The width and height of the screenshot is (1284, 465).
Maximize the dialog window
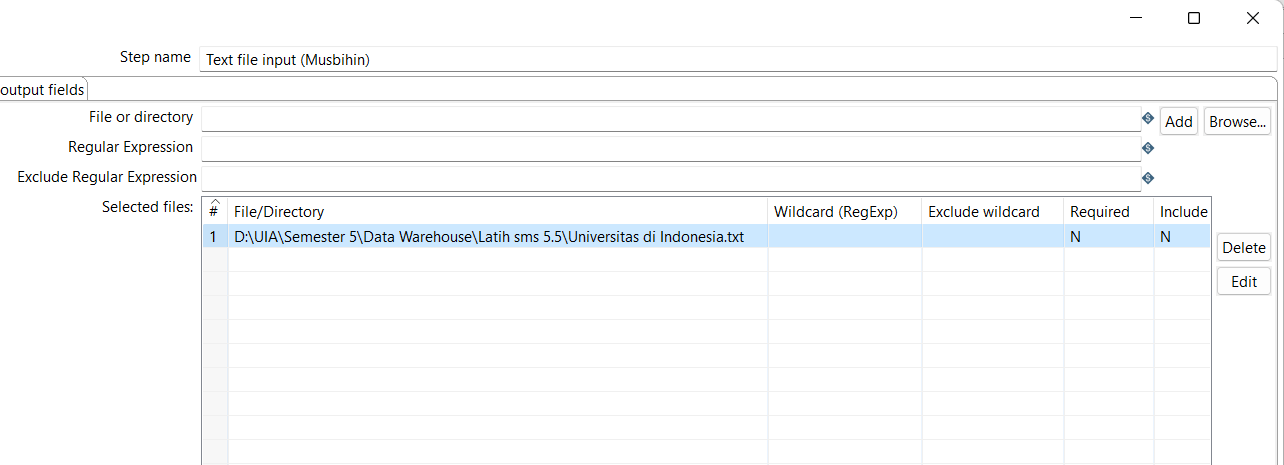(x=1194, y=18)
